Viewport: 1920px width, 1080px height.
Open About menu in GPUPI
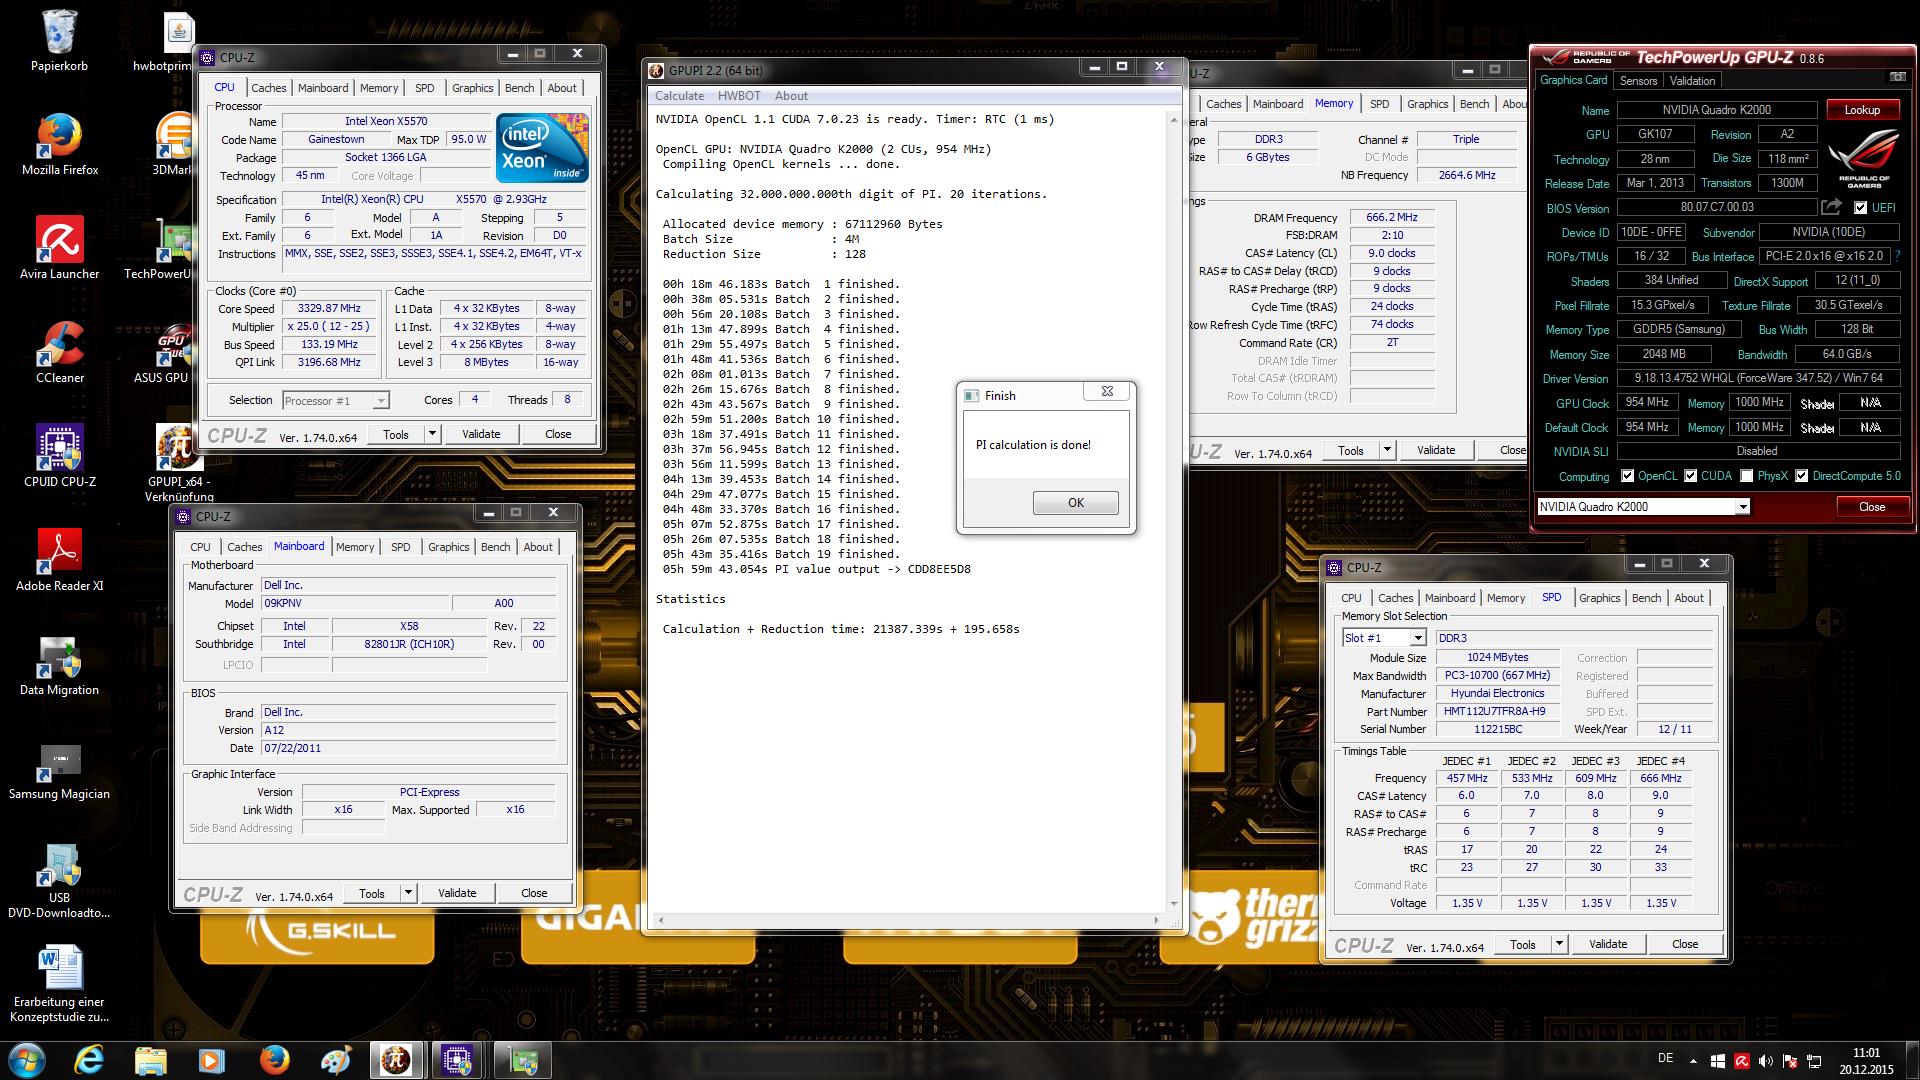(x=791, y=96)
